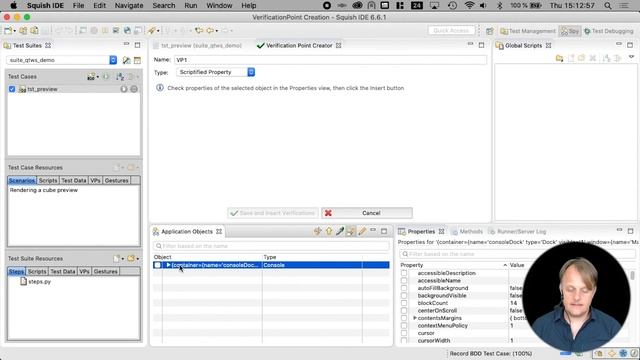Check the backgroundVisible property checkbox
Screen dimensions: 640x360
(x=404, y=296)
